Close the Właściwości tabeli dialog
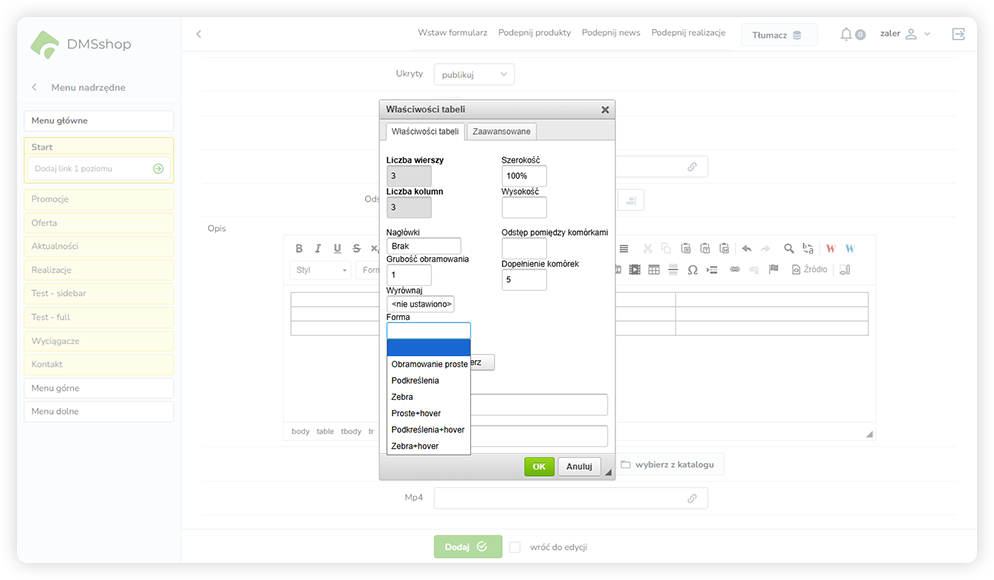The width and height of the screenshot is (994, 580). [605, 110]
